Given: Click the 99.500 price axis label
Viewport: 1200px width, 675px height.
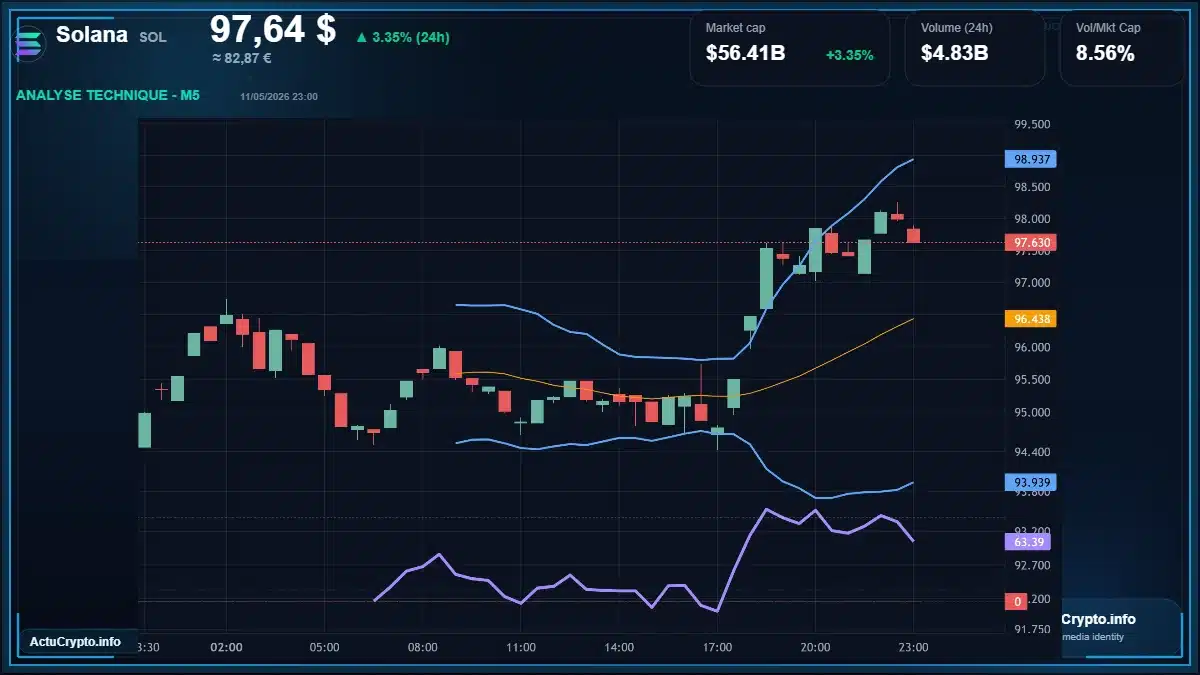Looking at the screenshot, I should pos(1032,125).
